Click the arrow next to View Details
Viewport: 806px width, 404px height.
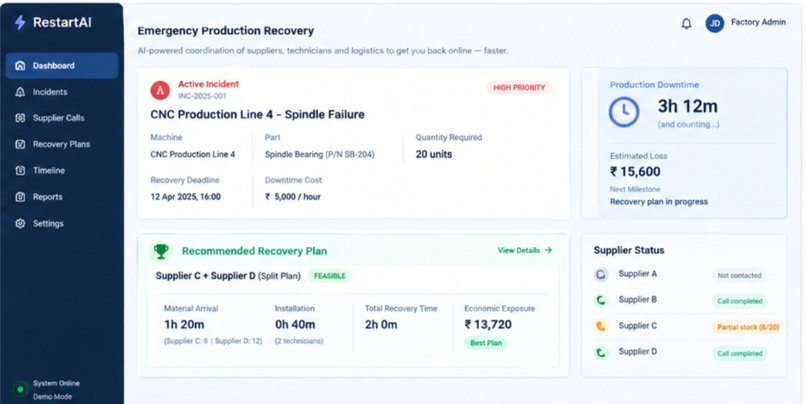pos(548,250)
